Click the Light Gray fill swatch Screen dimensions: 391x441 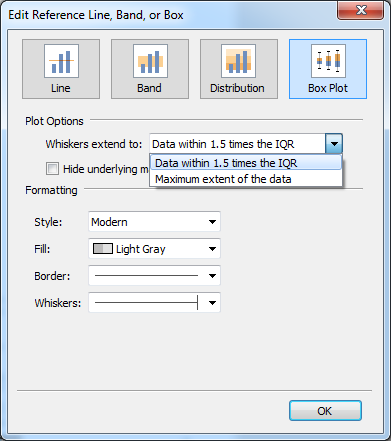[x=103, y=249]
